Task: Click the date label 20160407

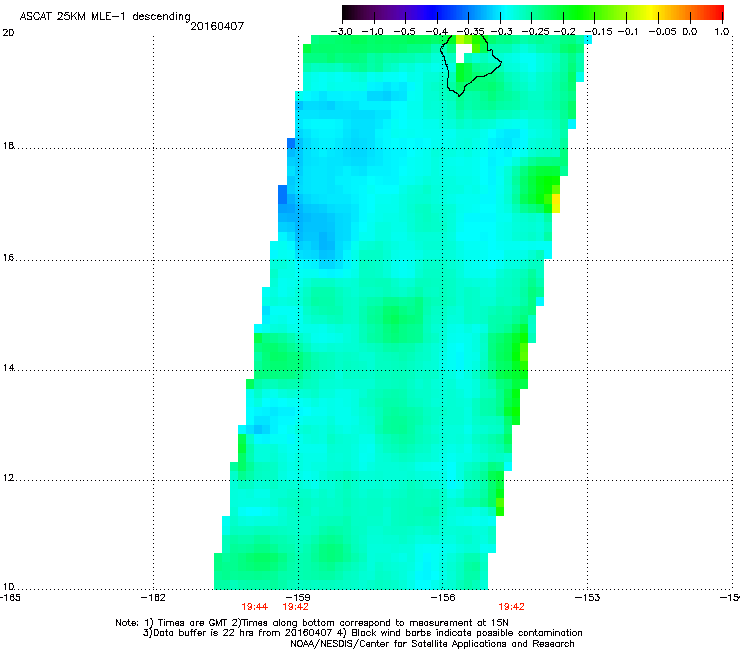Action: tap(217, 26)
